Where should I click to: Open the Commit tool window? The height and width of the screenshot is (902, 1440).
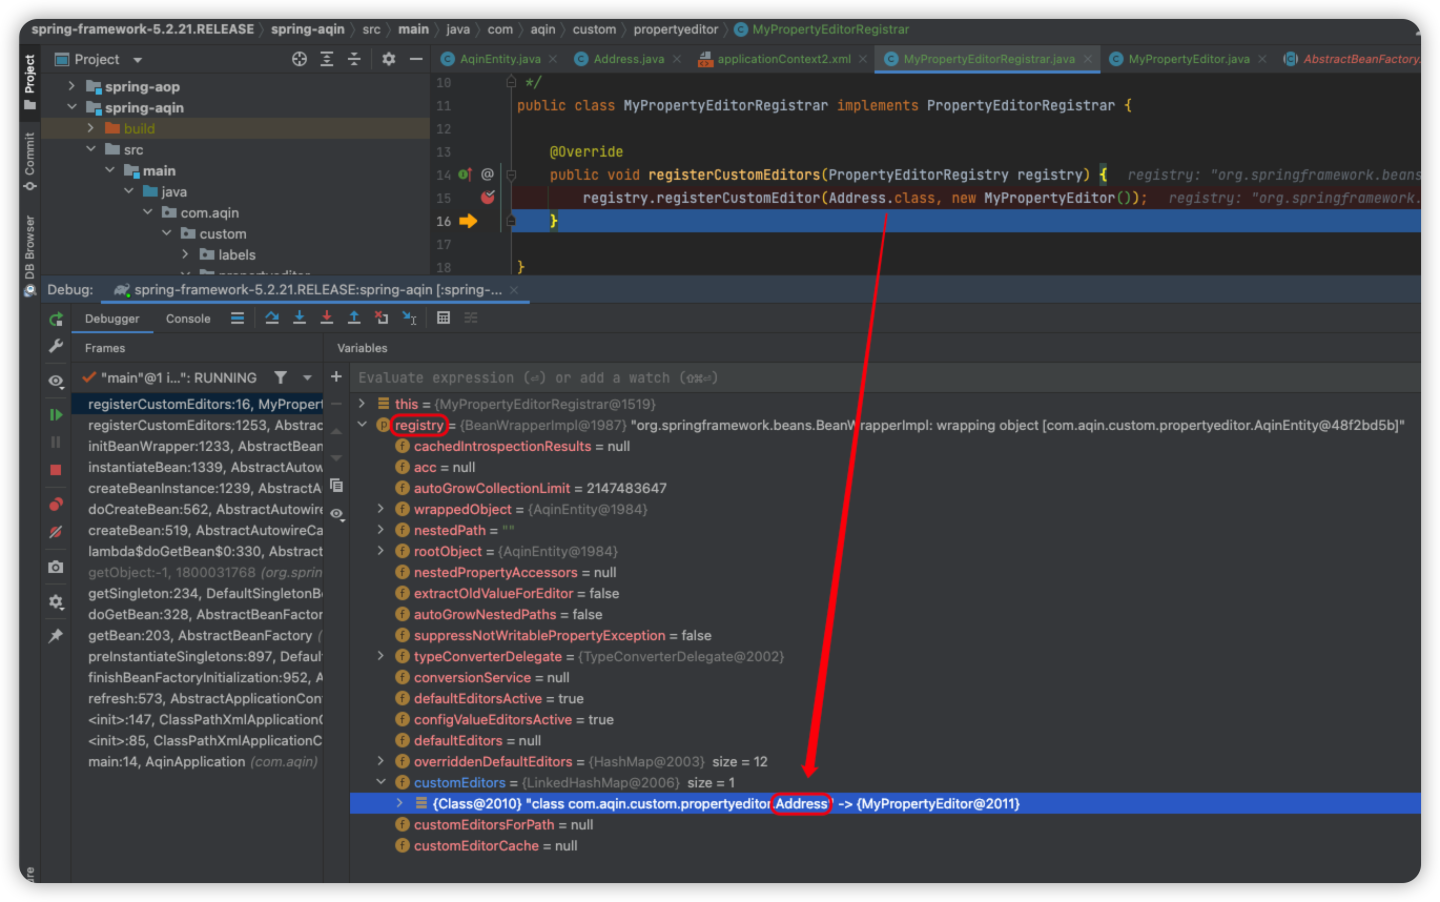[30, 161]
